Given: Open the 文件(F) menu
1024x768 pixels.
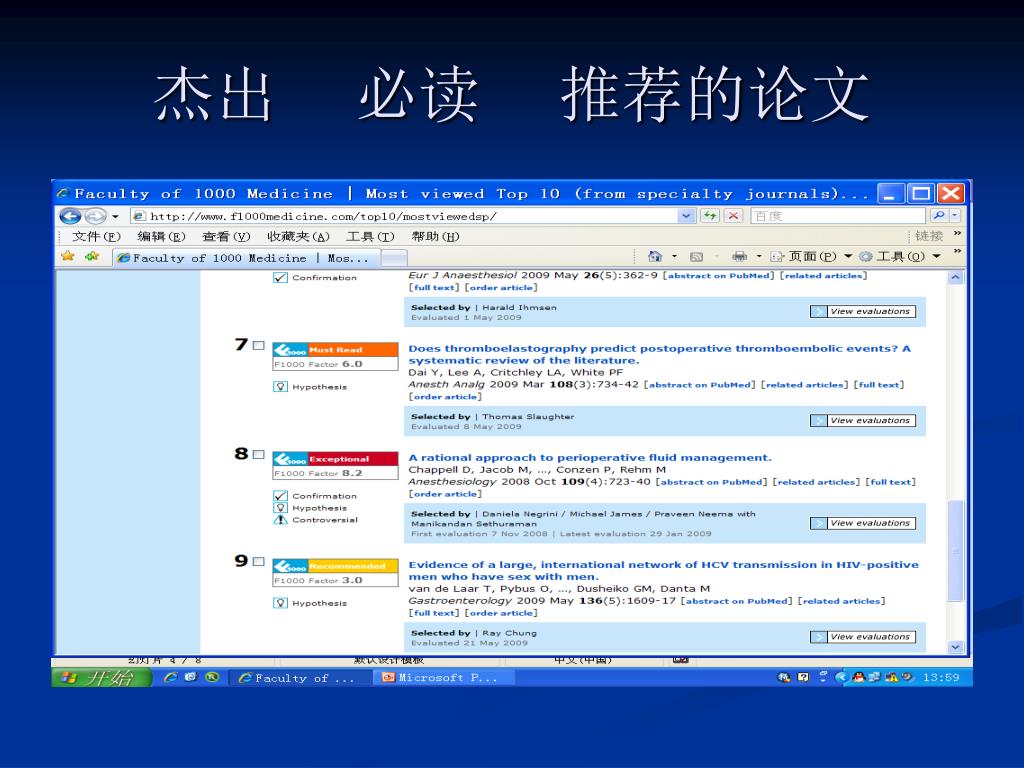Looking at the screenshot, I should point(97,236).
